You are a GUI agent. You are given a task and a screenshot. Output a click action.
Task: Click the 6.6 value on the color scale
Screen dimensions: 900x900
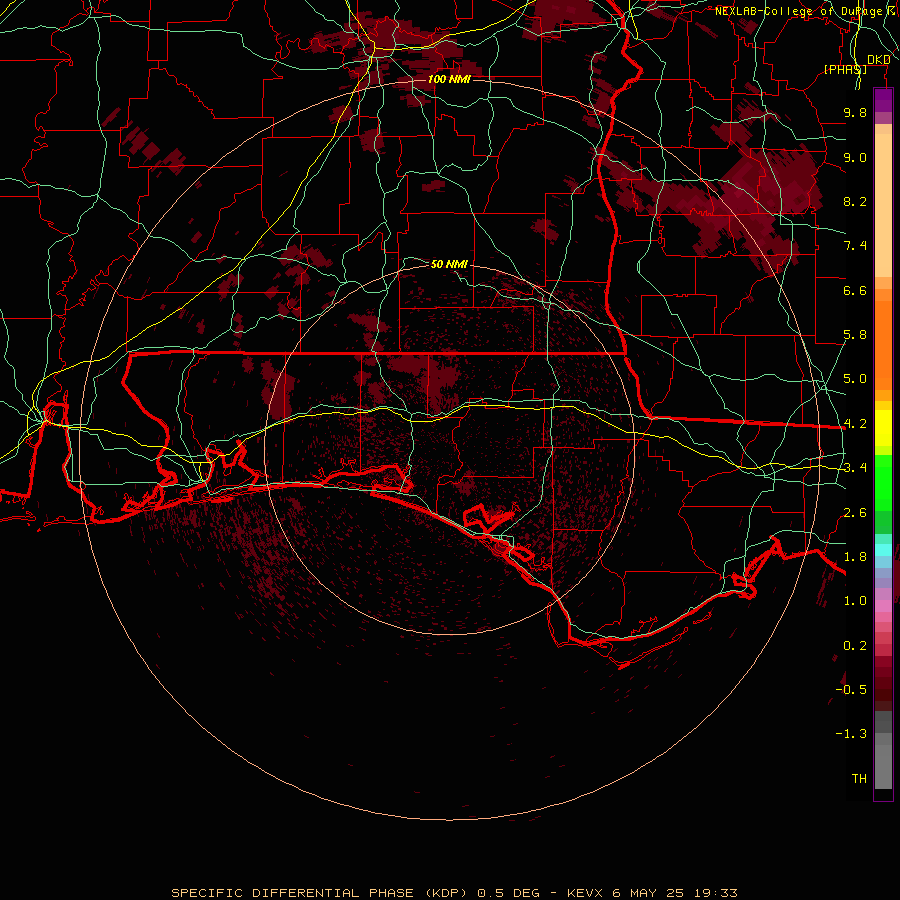tap(855, 290)
